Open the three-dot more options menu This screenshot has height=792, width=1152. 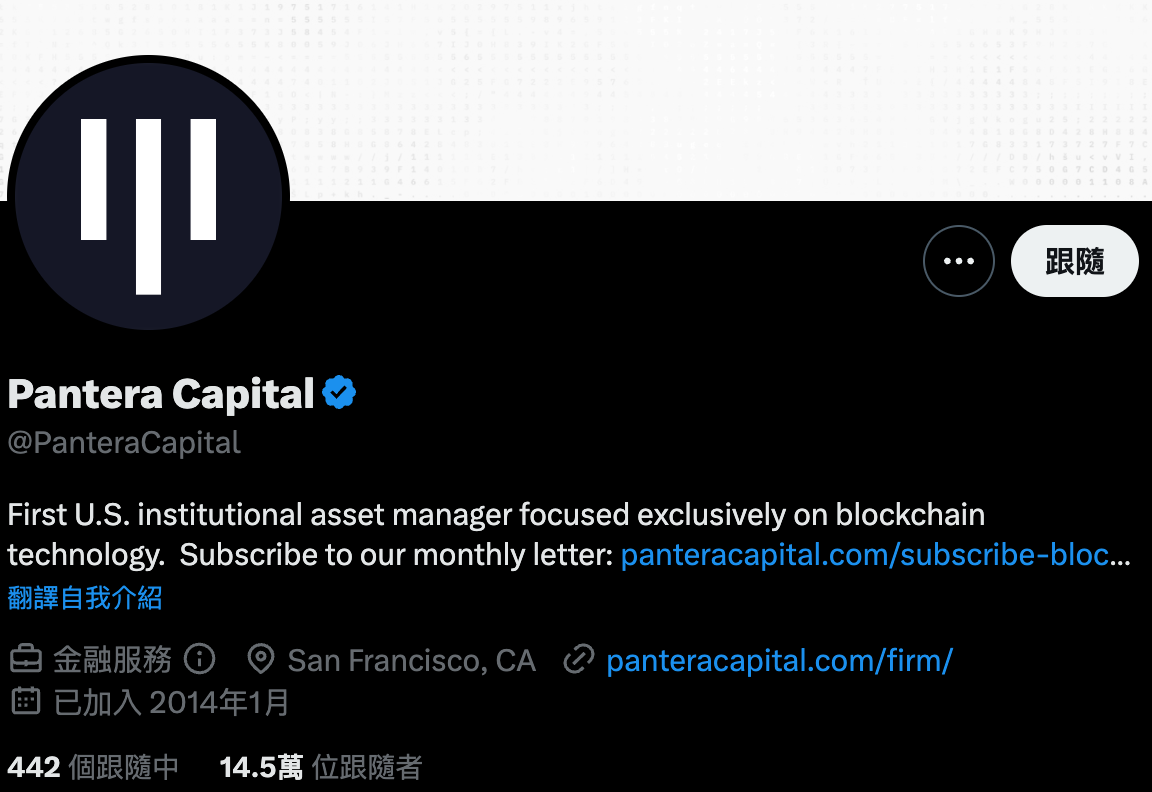[958, 261]
